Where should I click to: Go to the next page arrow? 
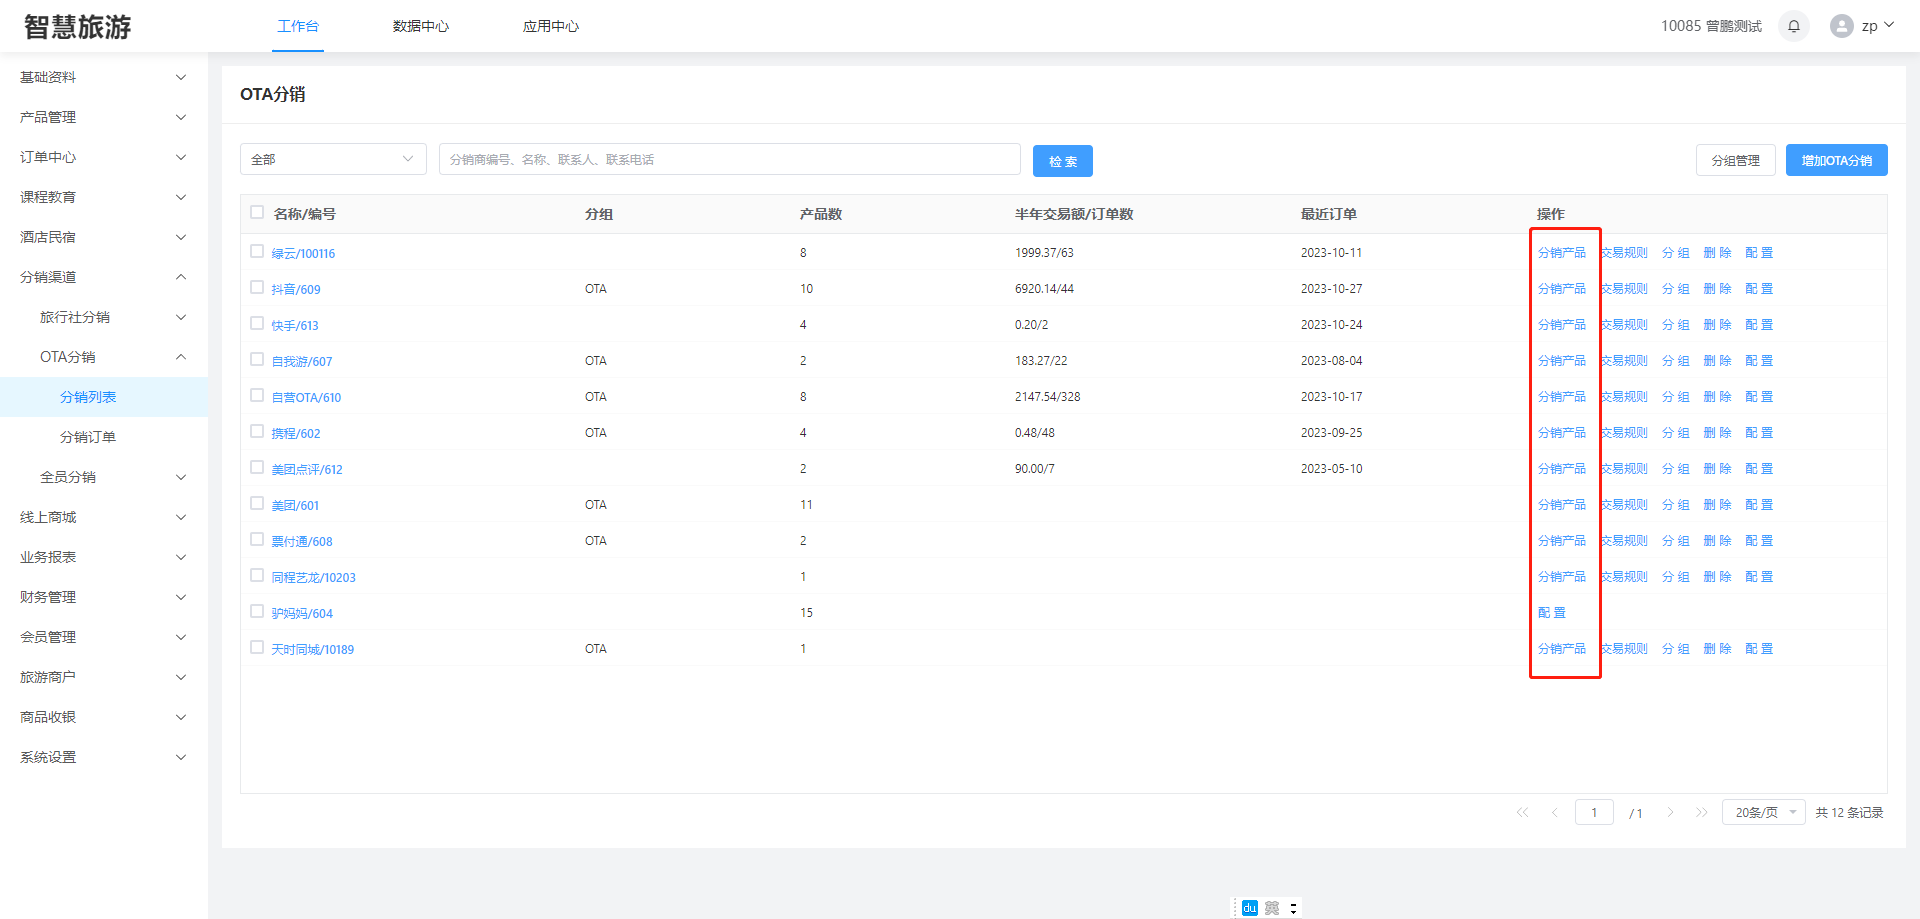click(1670, 812)
